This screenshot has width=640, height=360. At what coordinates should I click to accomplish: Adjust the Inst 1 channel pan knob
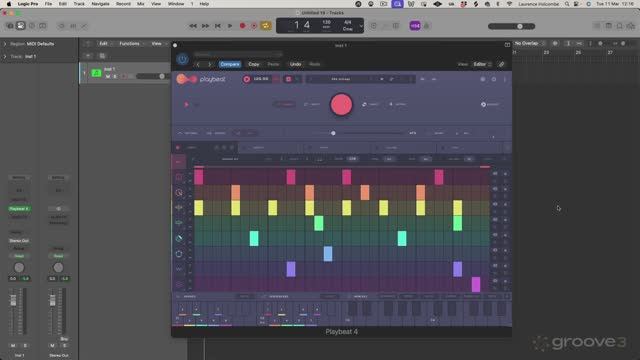[x=19, y=267]
